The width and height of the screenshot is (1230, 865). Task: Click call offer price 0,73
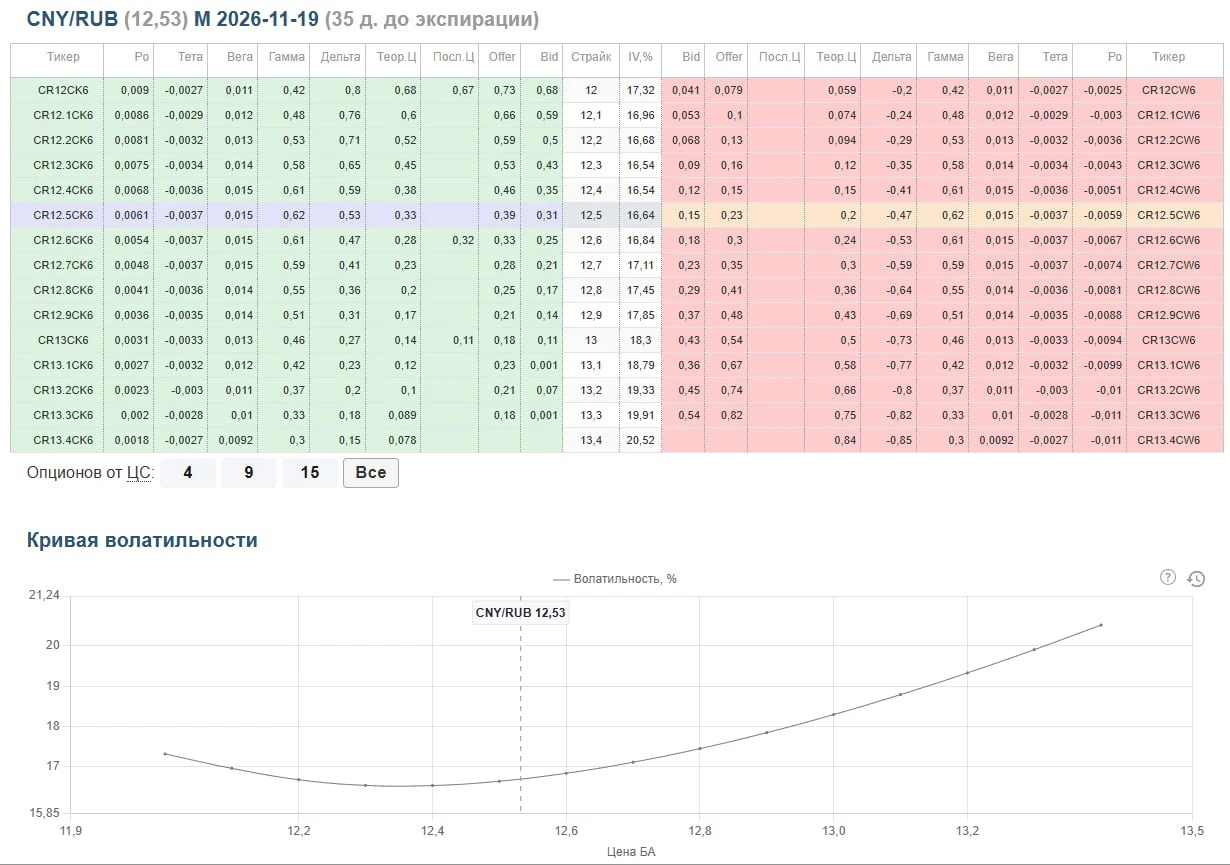(504, 90)
